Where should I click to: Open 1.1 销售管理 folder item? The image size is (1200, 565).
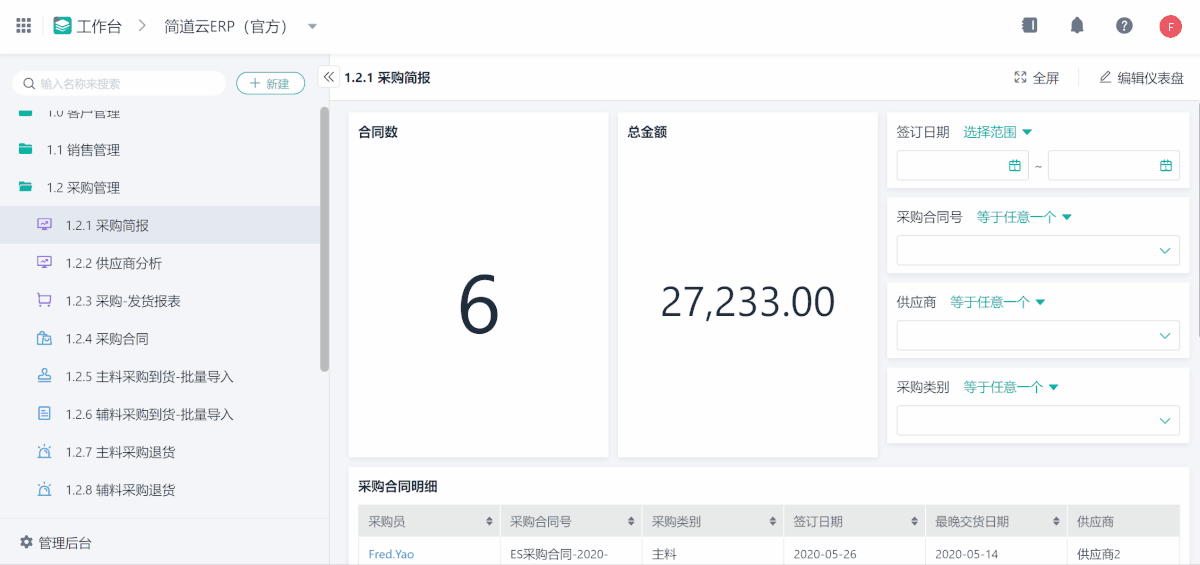tap(160, 150)
